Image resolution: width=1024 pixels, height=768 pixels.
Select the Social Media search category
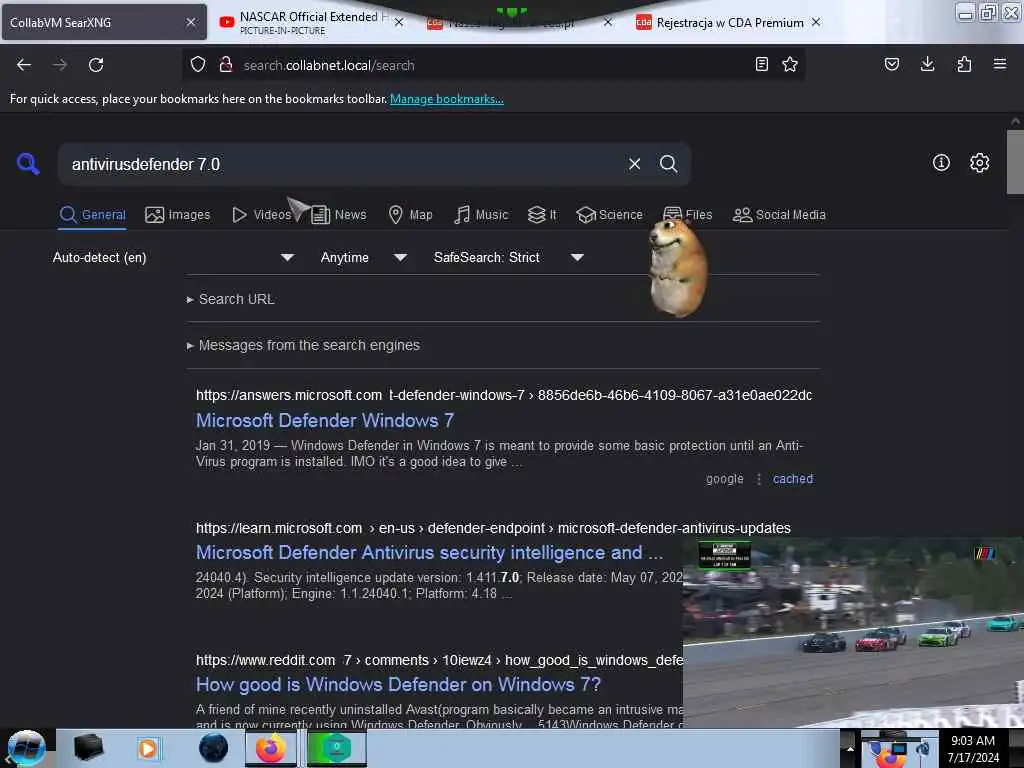pos(779,214)
